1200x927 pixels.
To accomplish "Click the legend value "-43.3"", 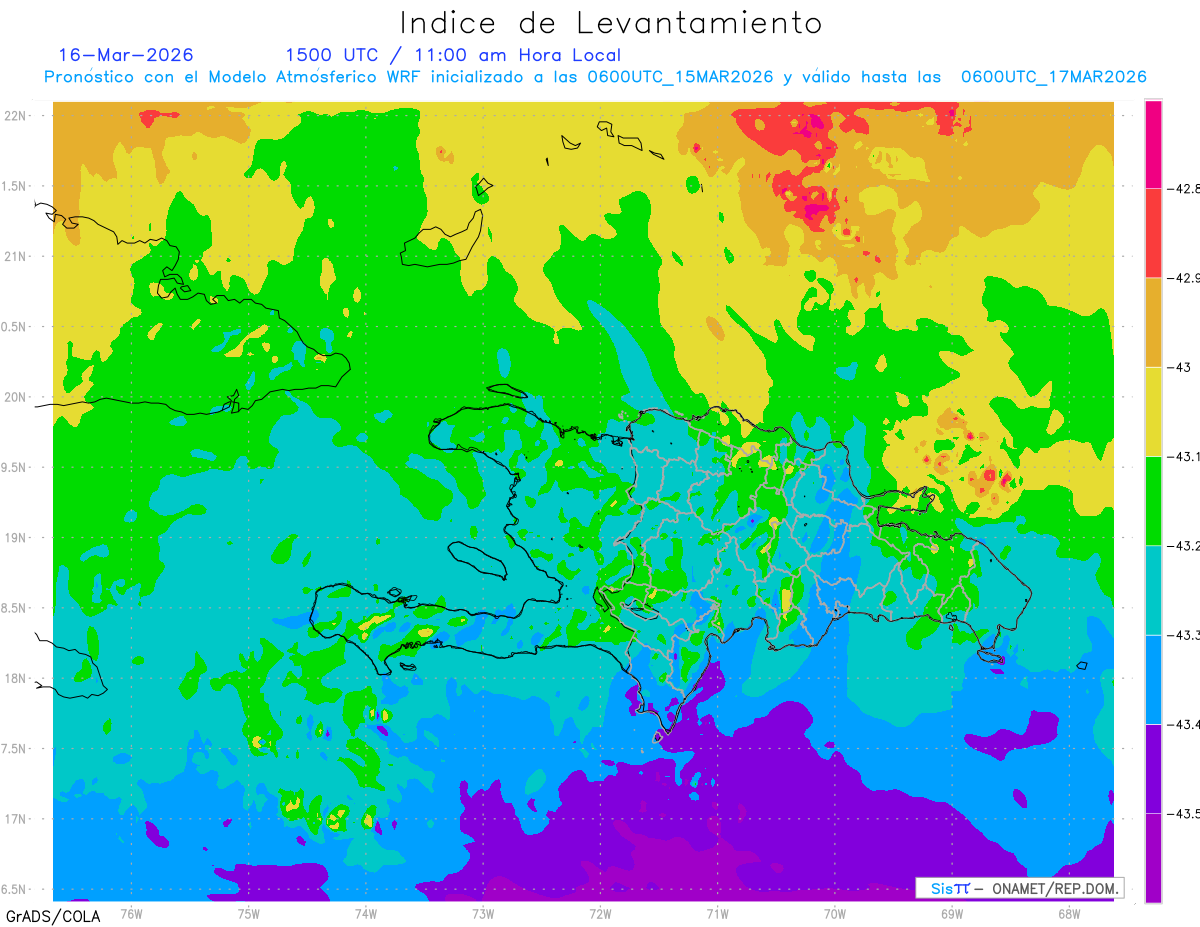I will coord(1182,635).
